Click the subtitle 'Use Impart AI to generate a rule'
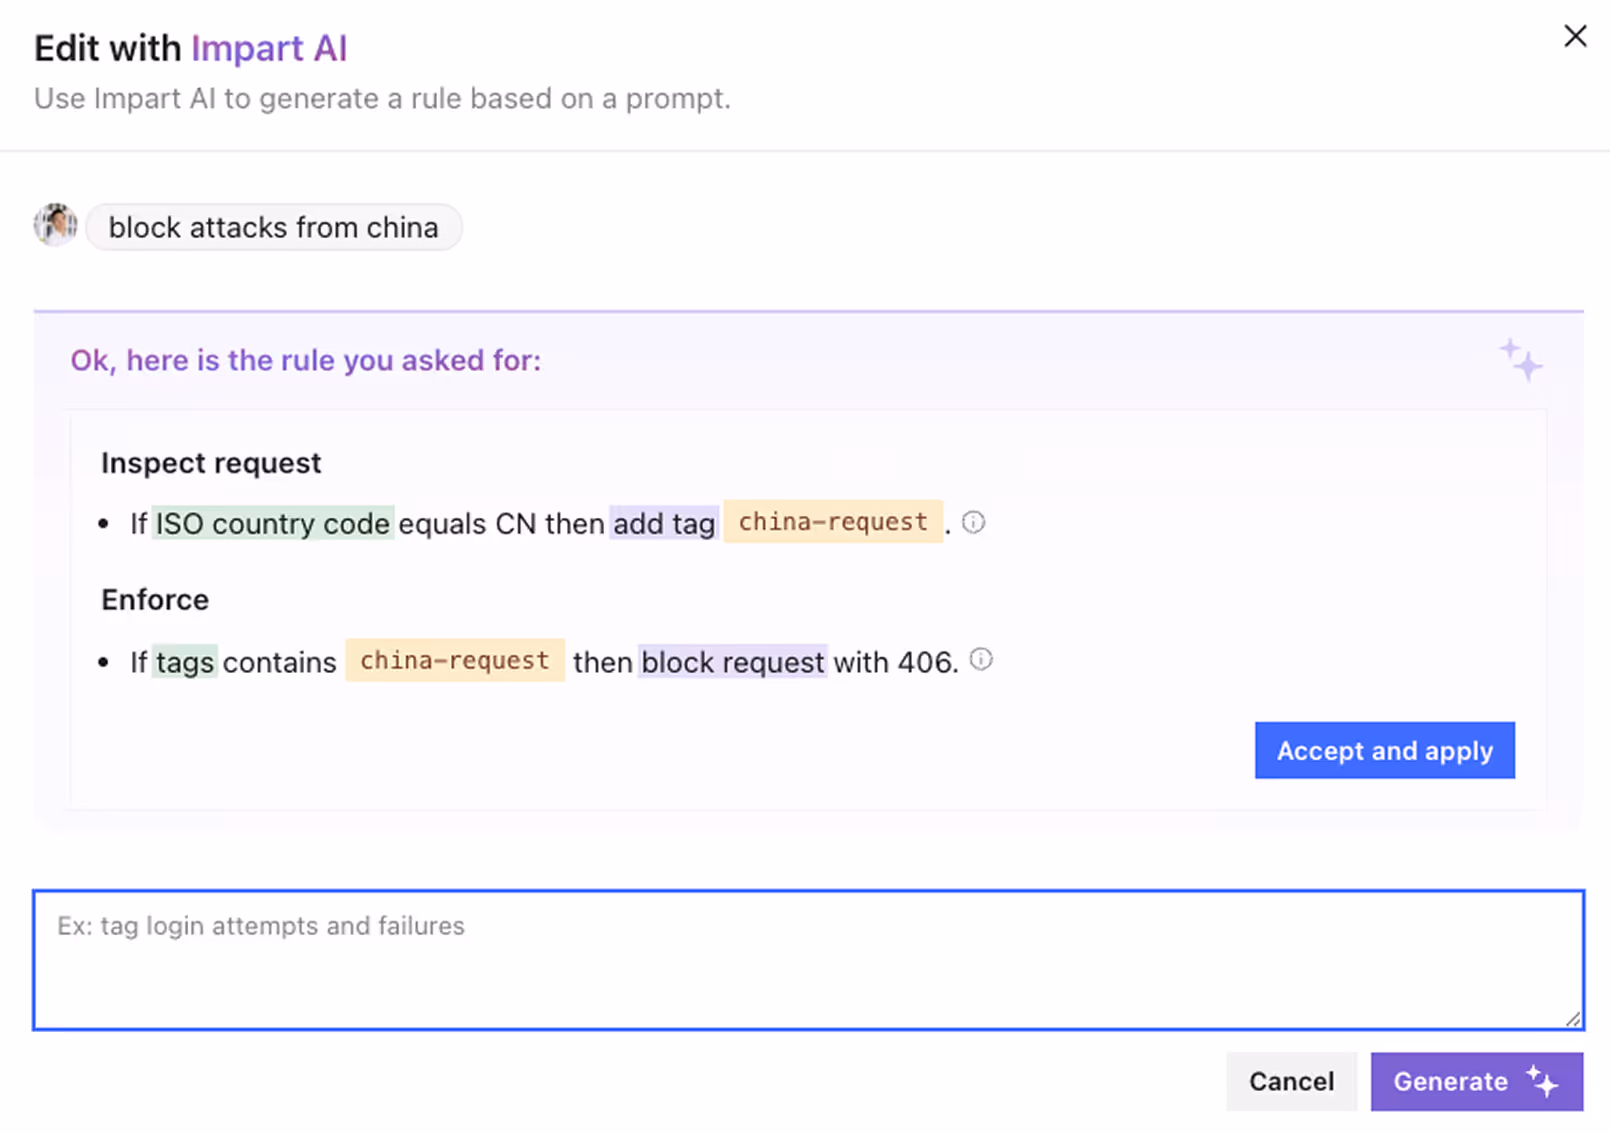Image resolution: width=1610 pixels, height=1134 pixels. (382, 99)
